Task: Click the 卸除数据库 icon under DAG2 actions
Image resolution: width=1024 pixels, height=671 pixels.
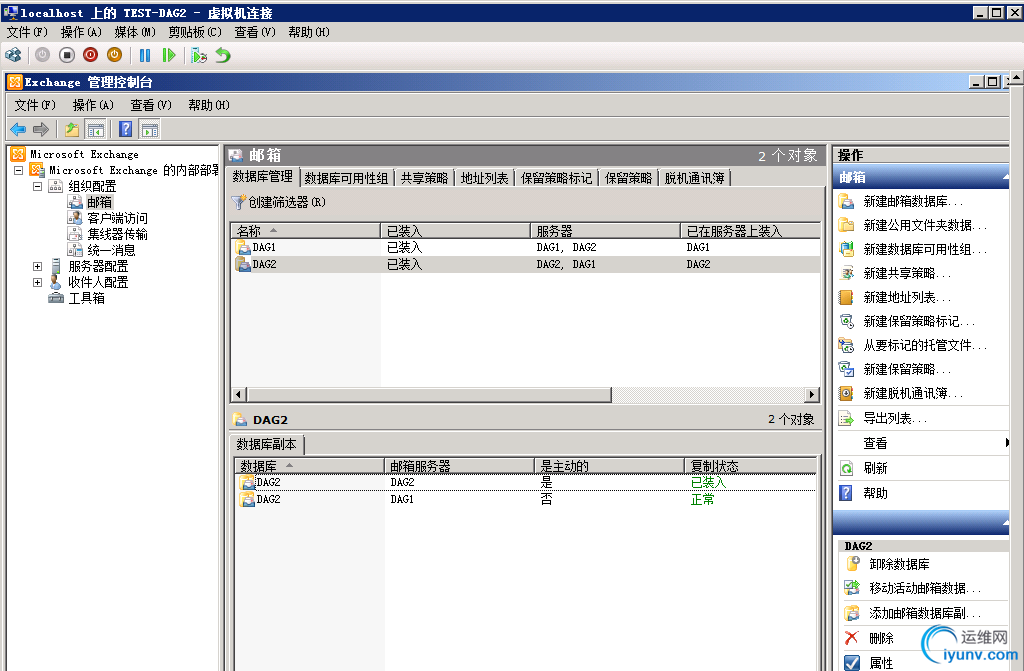Action: pos(852,564)
